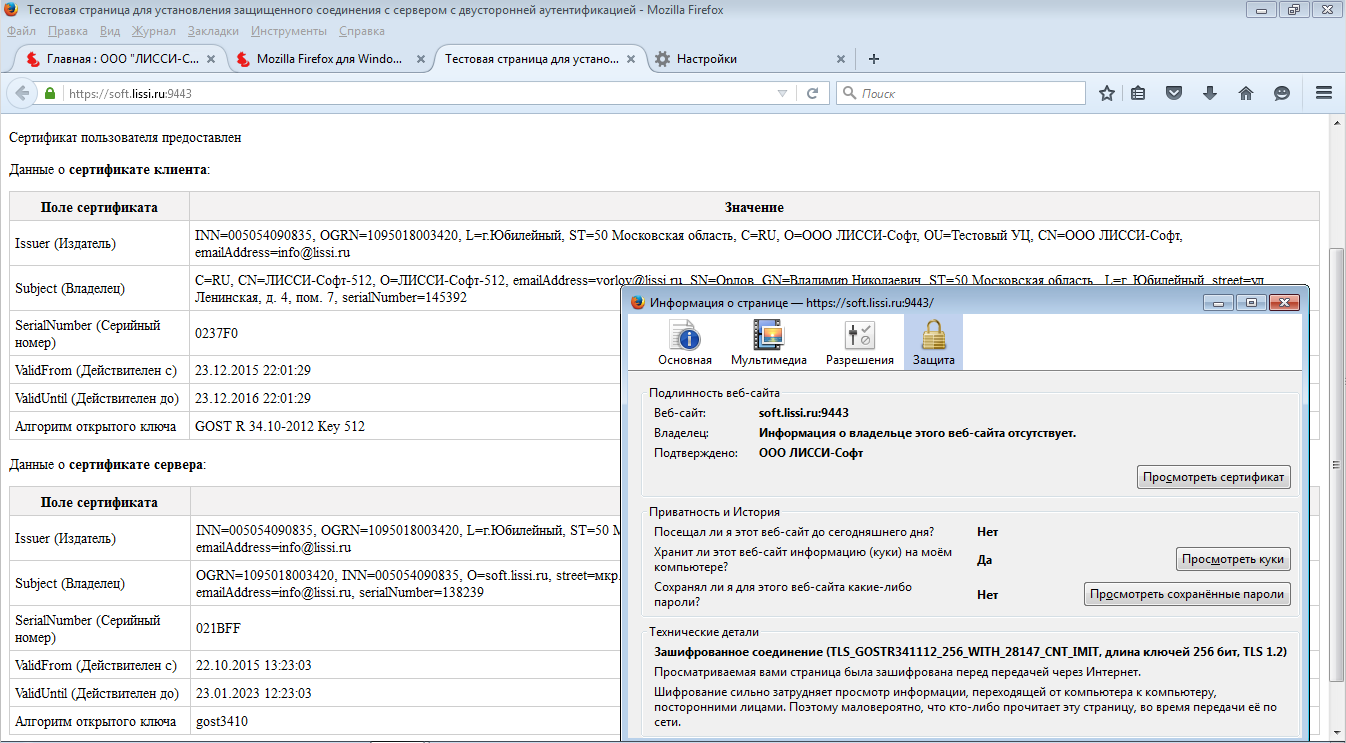Open the downloads arrow icon
Screen dimensions: 1346x743
(1210, 93)
